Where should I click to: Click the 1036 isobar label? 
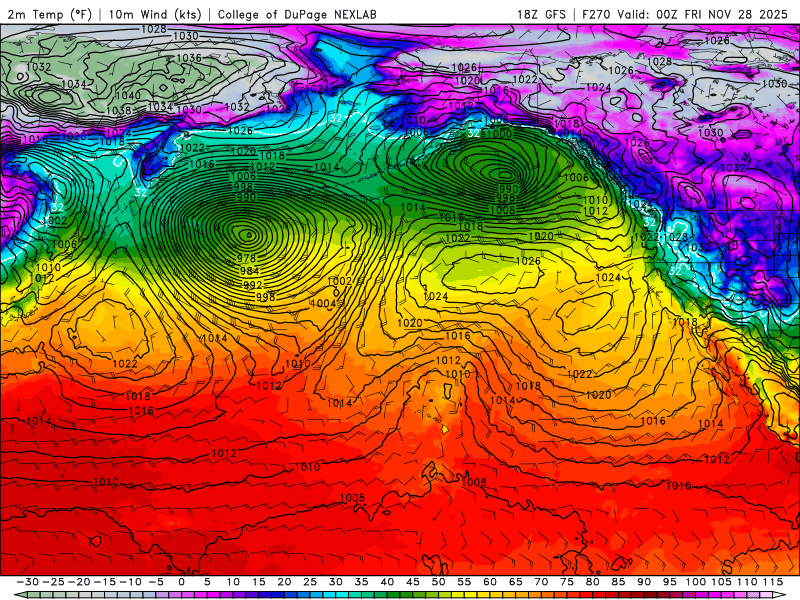pos(189,58)
